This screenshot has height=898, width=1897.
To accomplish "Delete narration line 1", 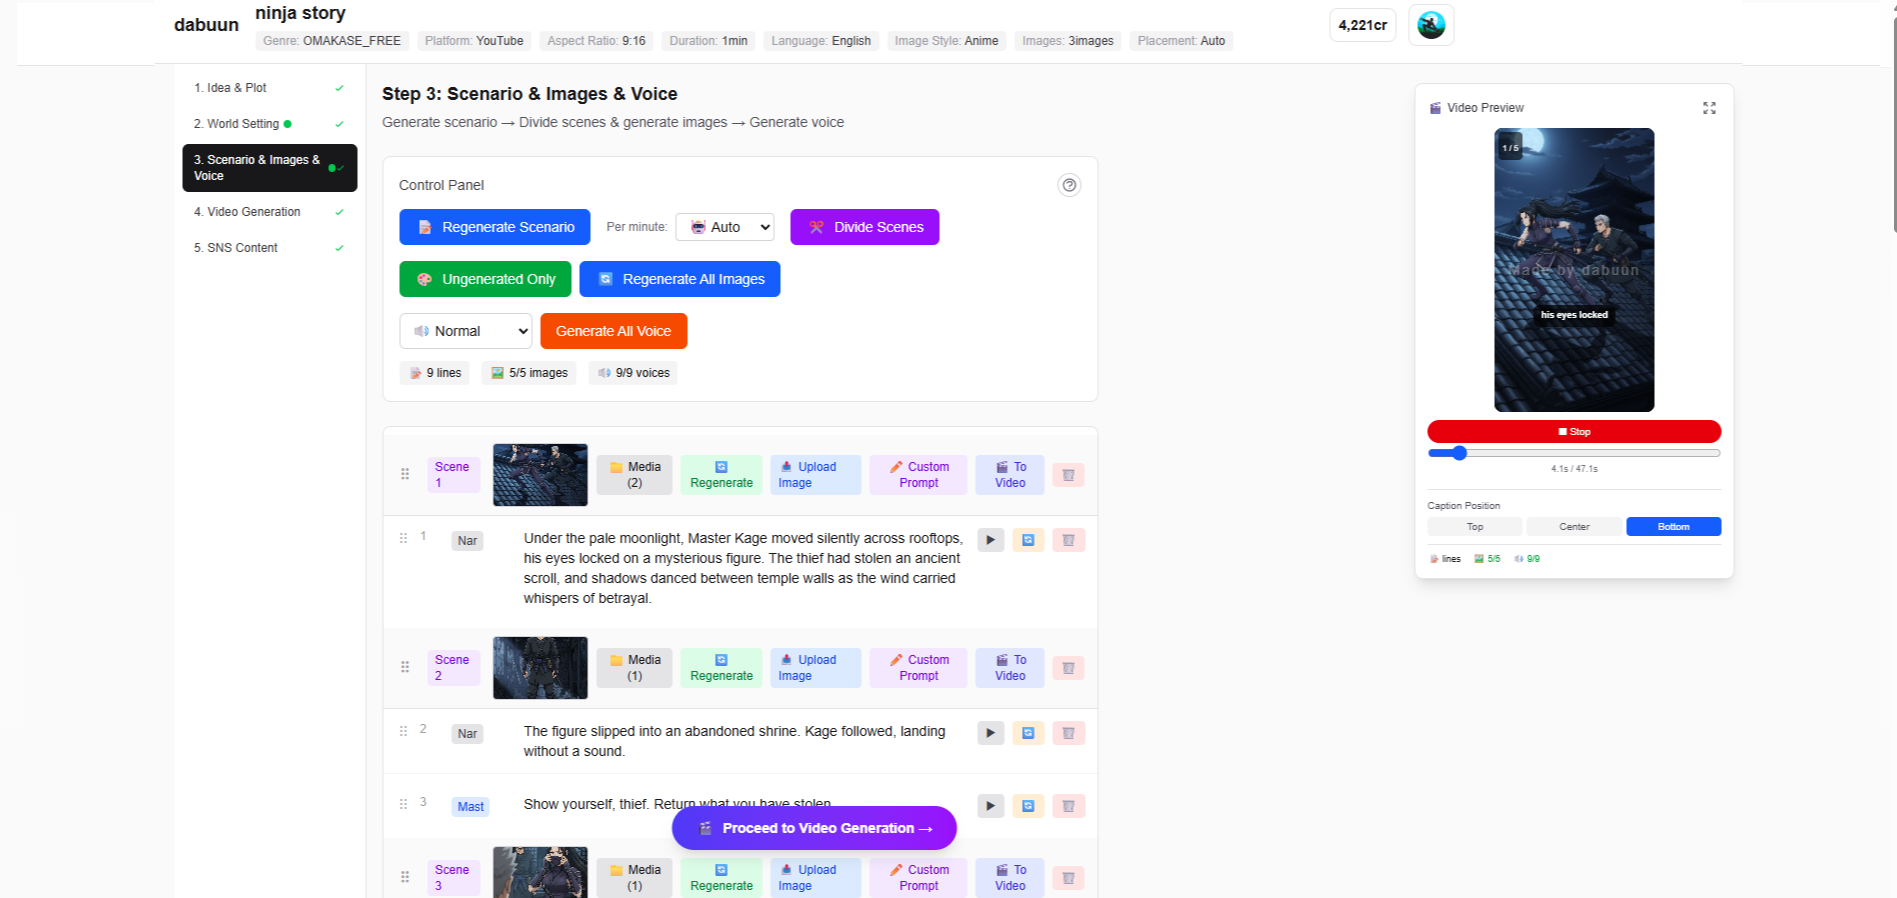I will tap(1068, 540).
